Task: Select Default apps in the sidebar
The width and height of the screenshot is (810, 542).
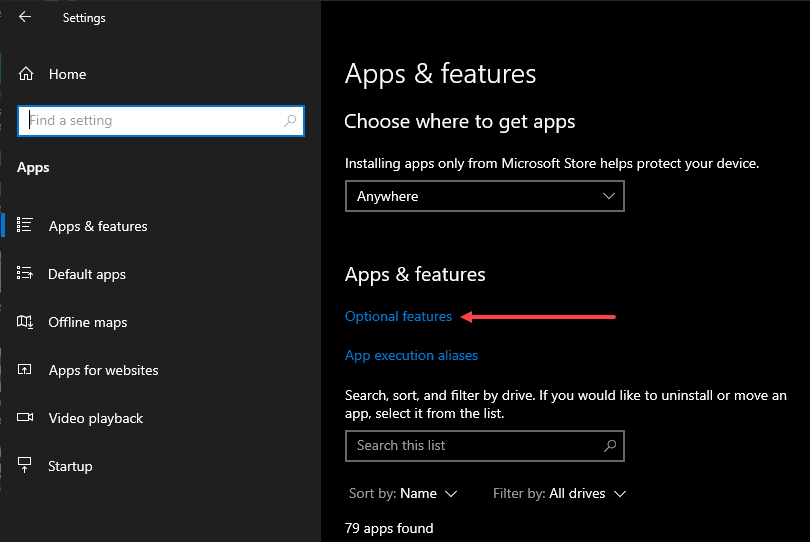Action: [x=87, y=274]
